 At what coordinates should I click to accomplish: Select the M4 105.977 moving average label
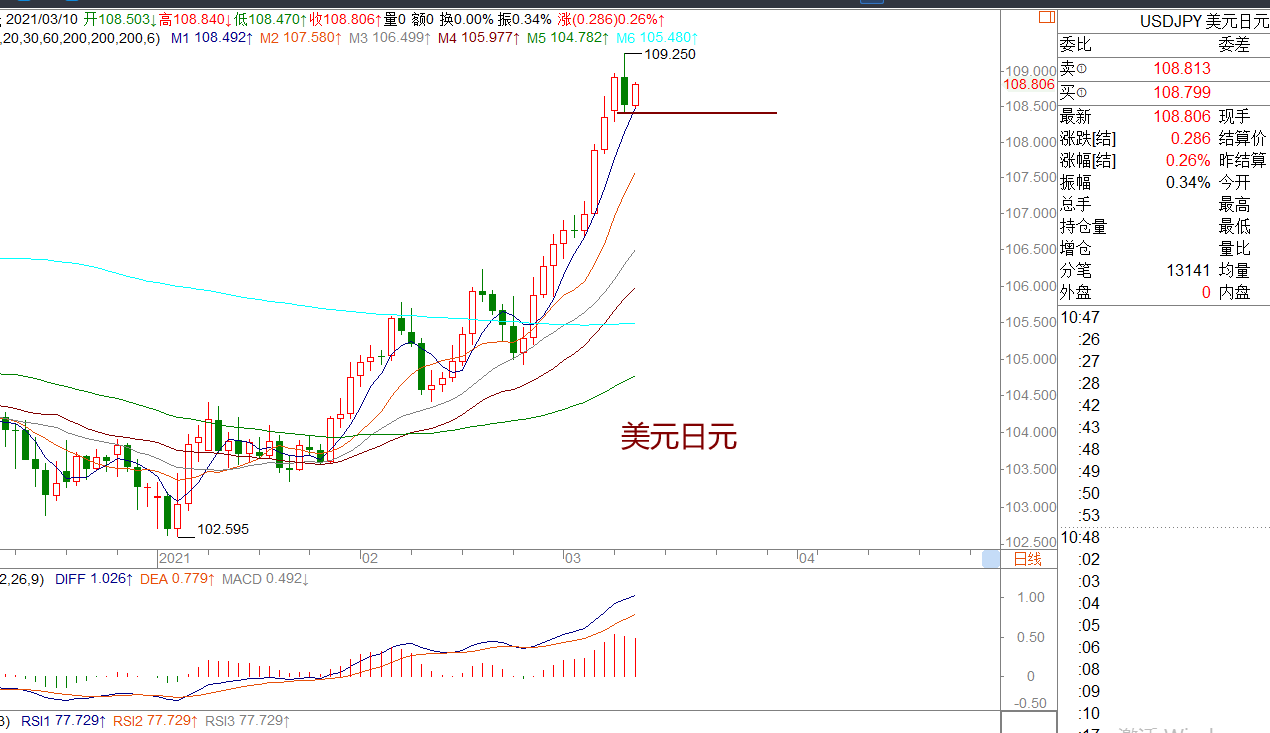pyautogui.click(x=479, y=37)
